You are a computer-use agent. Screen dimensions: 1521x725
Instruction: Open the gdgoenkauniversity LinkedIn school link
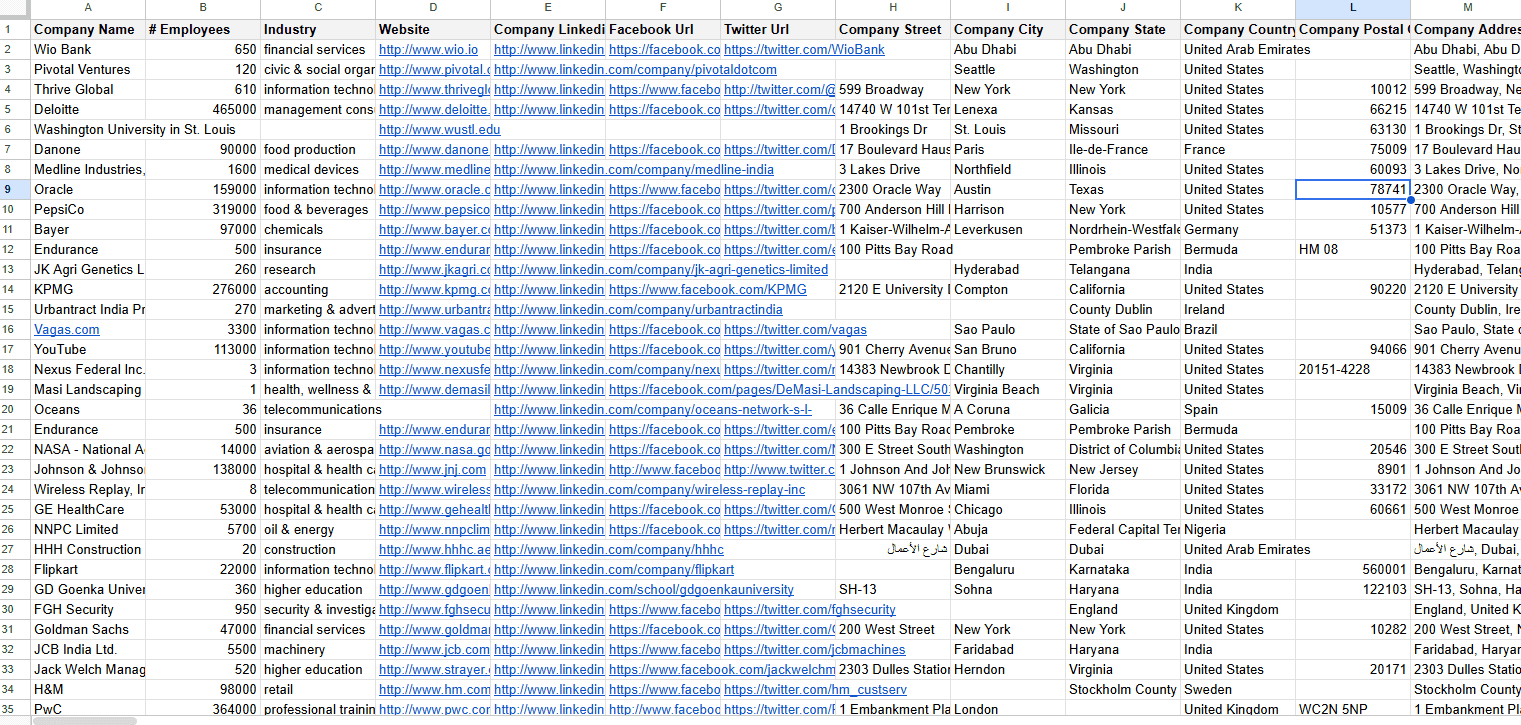644,589
